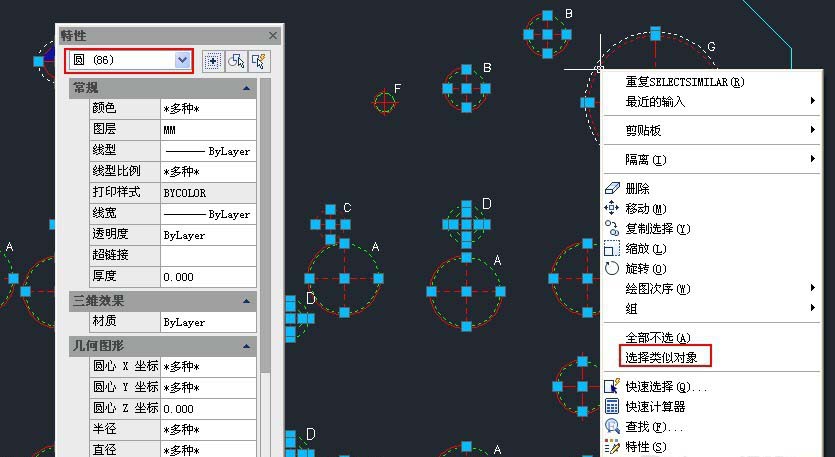Viewport: 835px width, 457px height.
Task: Click the 线宽 ByLayer value
Action: click(x=208, y=214)
